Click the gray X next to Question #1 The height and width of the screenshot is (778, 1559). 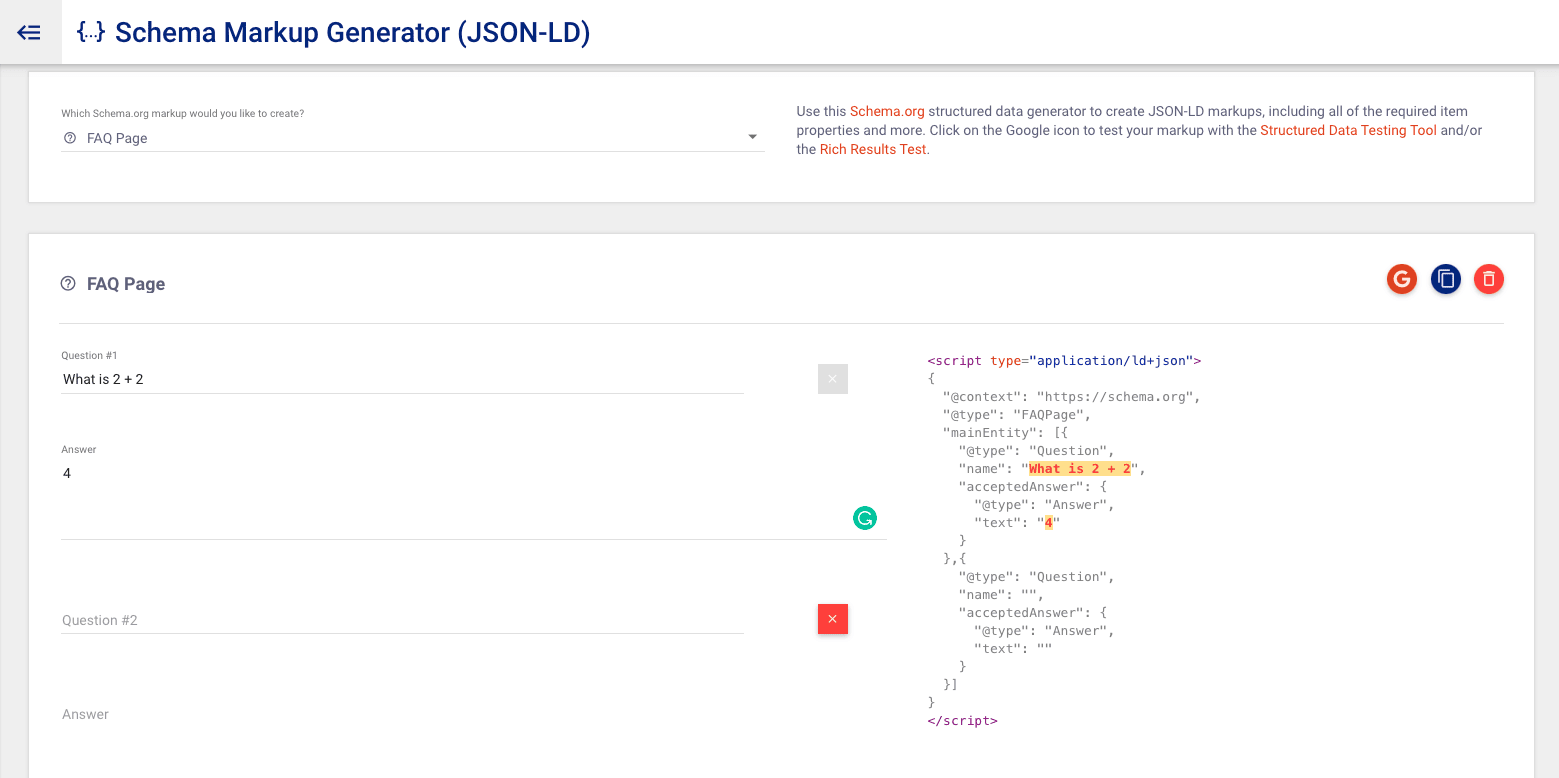point(832,379)
